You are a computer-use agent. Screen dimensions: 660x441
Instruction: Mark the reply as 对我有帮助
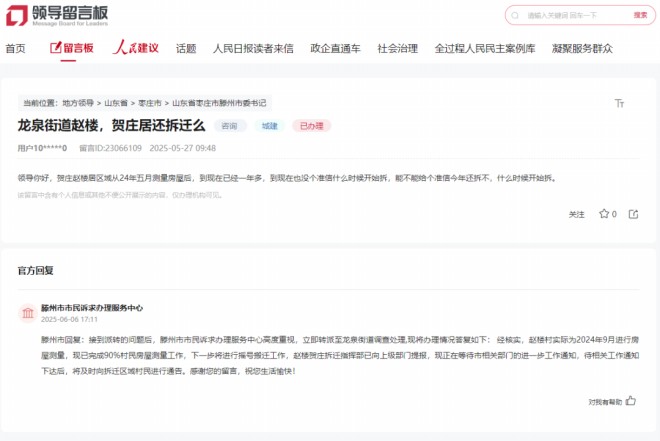click(604, 401)
